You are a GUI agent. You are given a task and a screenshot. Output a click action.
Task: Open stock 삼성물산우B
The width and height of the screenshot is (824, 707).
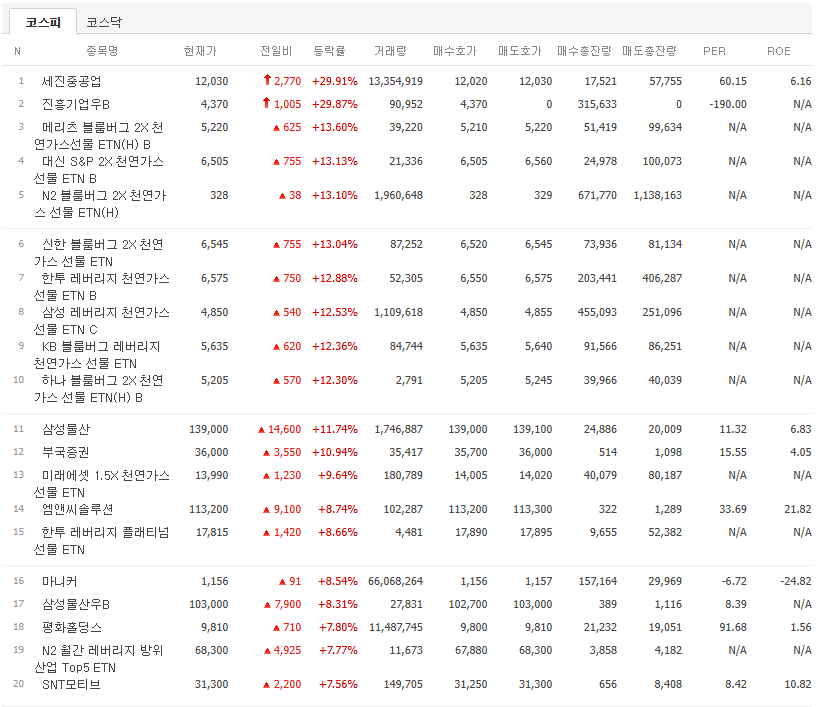(76, 604)
